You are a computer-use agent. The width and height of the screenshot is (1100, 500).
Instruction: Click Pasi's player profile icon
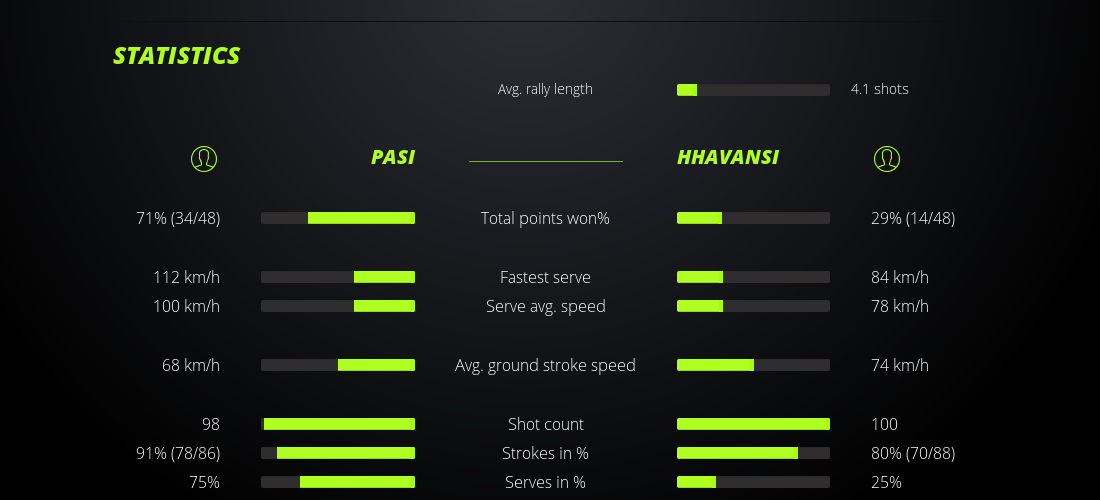click(x=204, y=158)
